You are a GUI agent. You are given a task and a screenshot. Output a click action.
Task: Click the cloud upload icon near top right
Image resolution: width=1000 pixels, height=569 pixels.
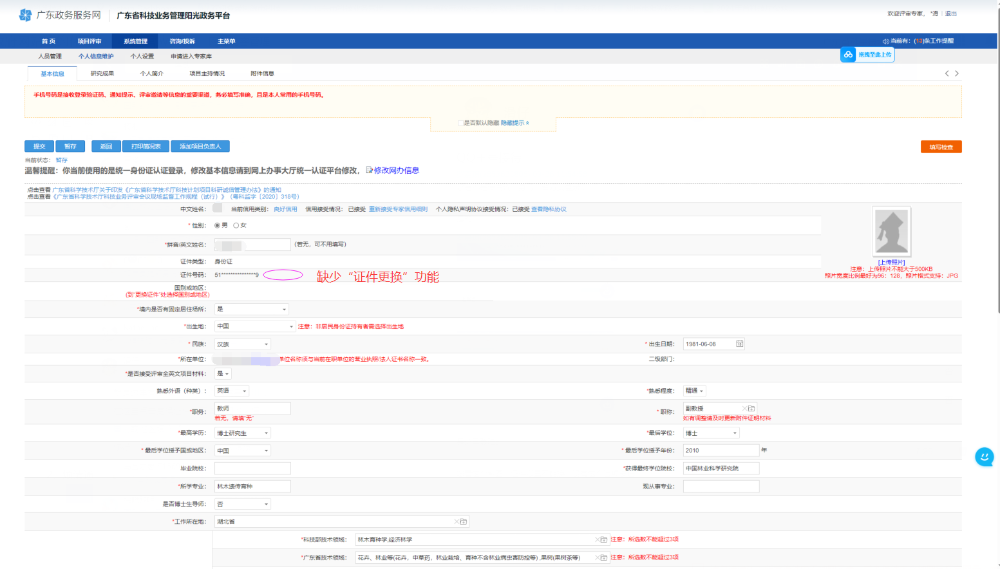coord(848,55)
